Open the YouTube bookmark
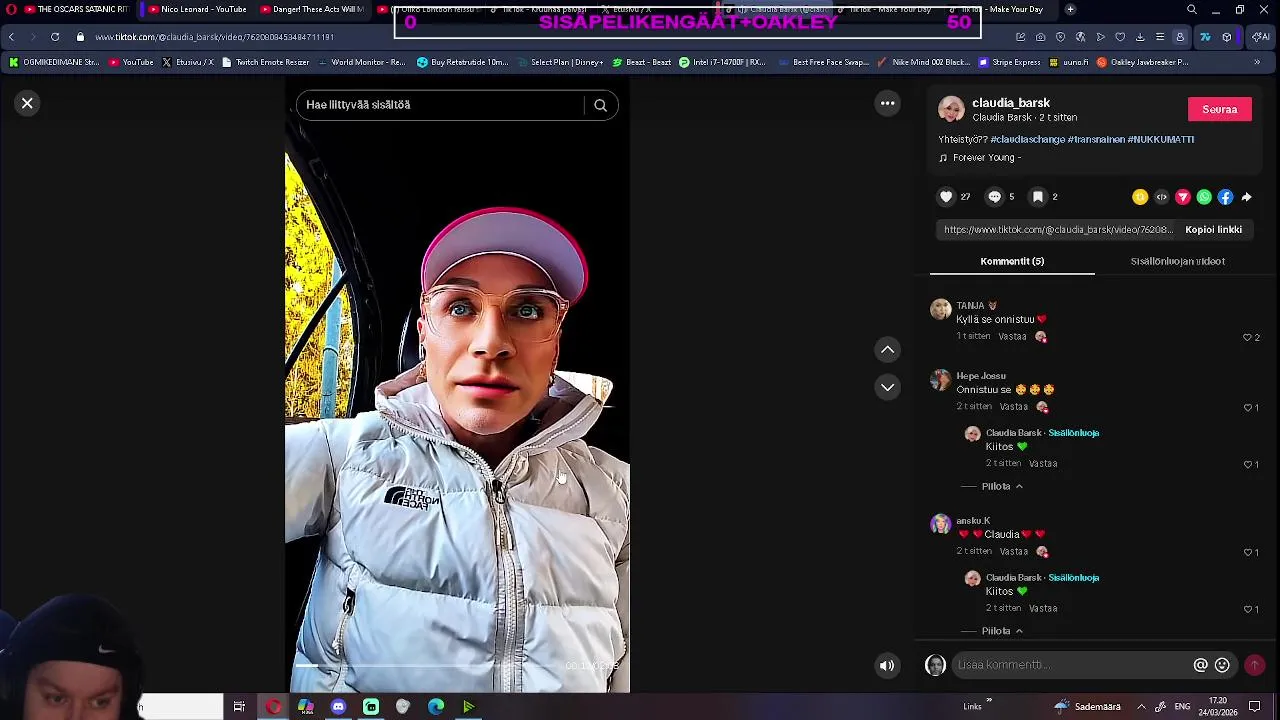The width and height of the screenshot is (1280, 720). (x=131, y=62)
